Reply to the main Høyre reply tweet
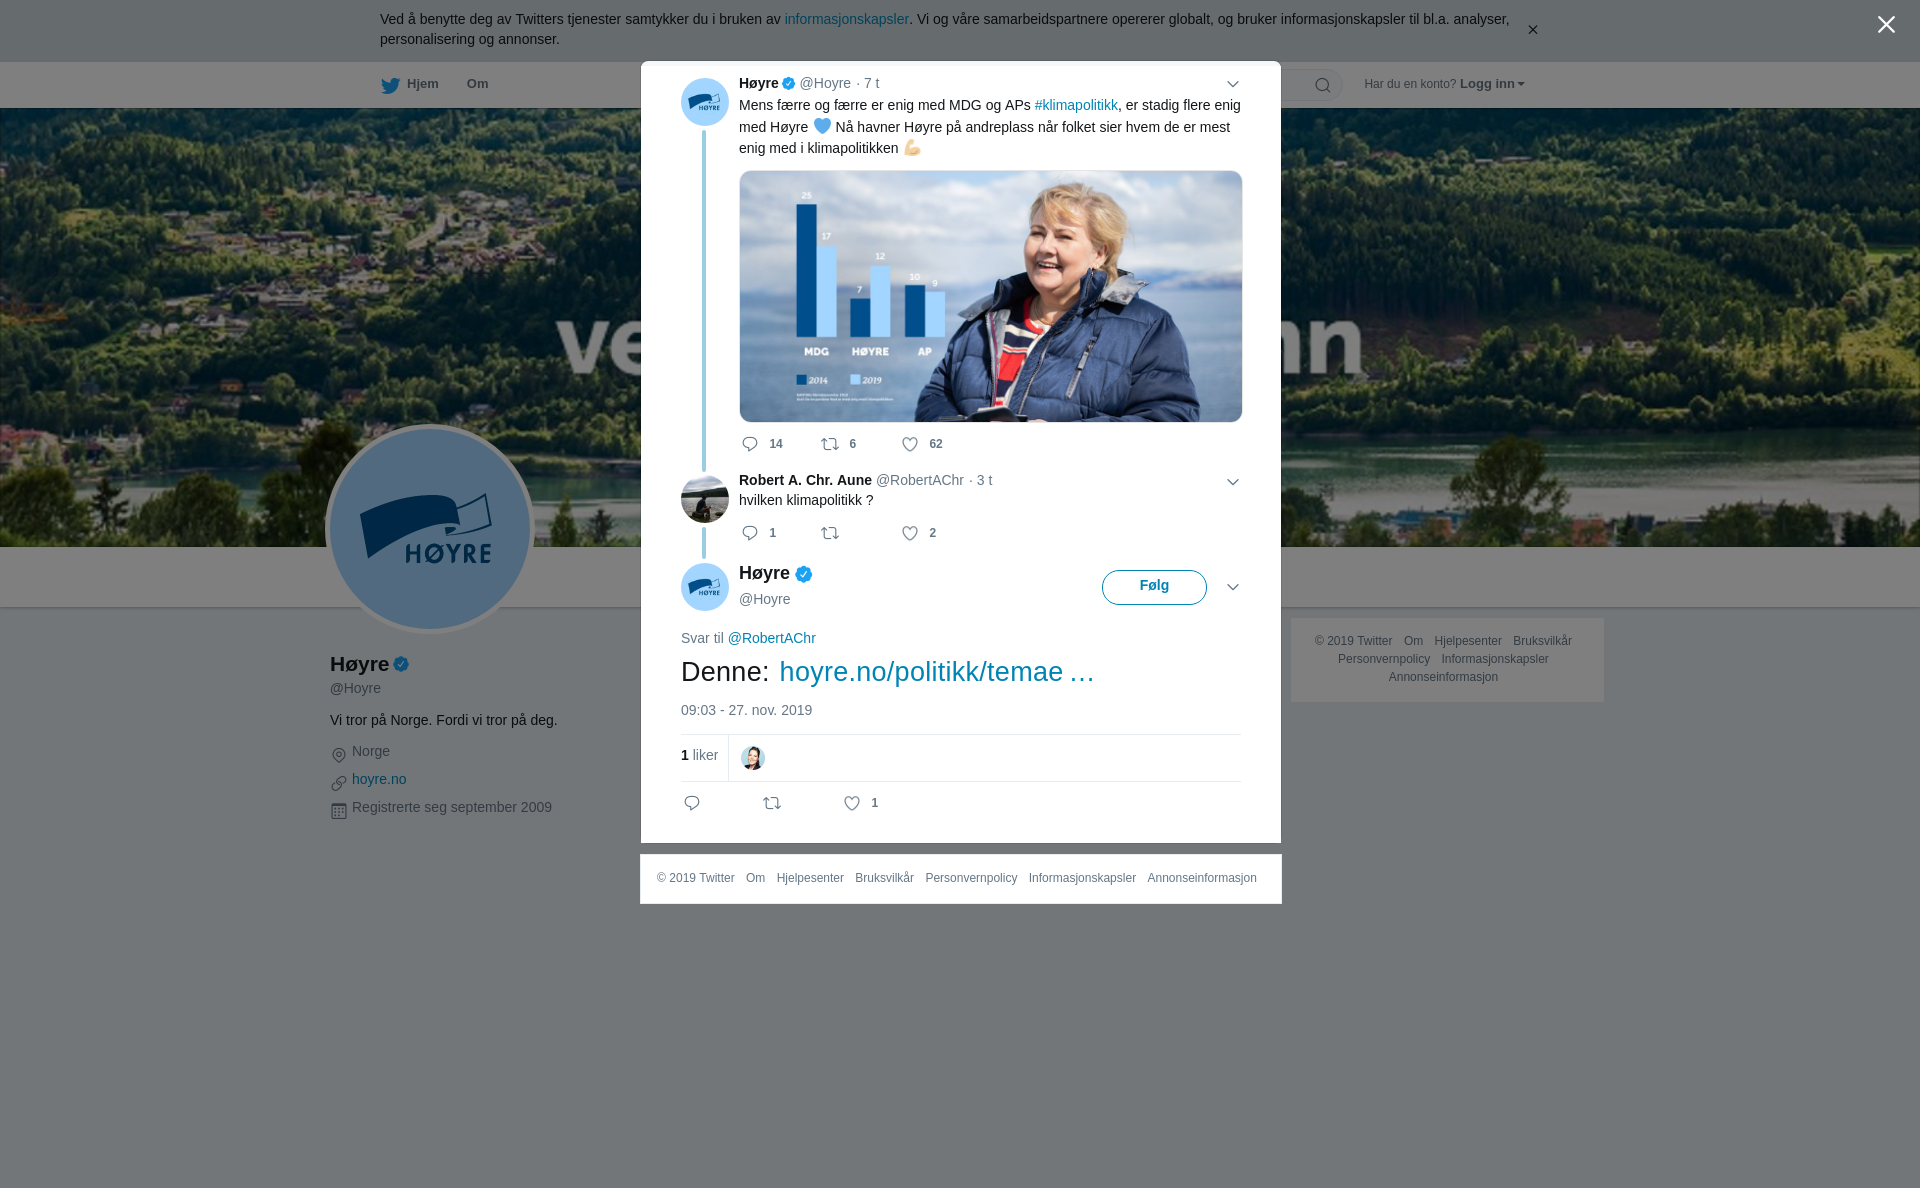The image size is (1920, 1188). (692, 803)
